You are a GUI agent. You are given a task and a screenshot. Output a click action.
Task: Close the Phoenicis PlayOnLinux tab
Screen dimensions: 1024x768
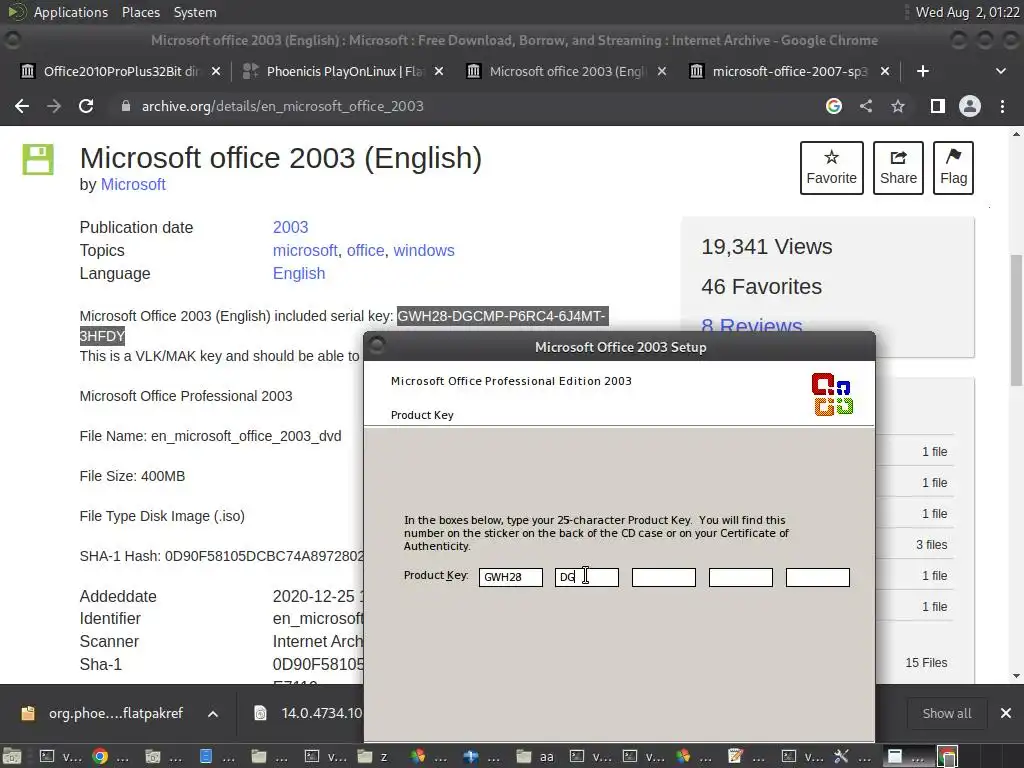439,71
